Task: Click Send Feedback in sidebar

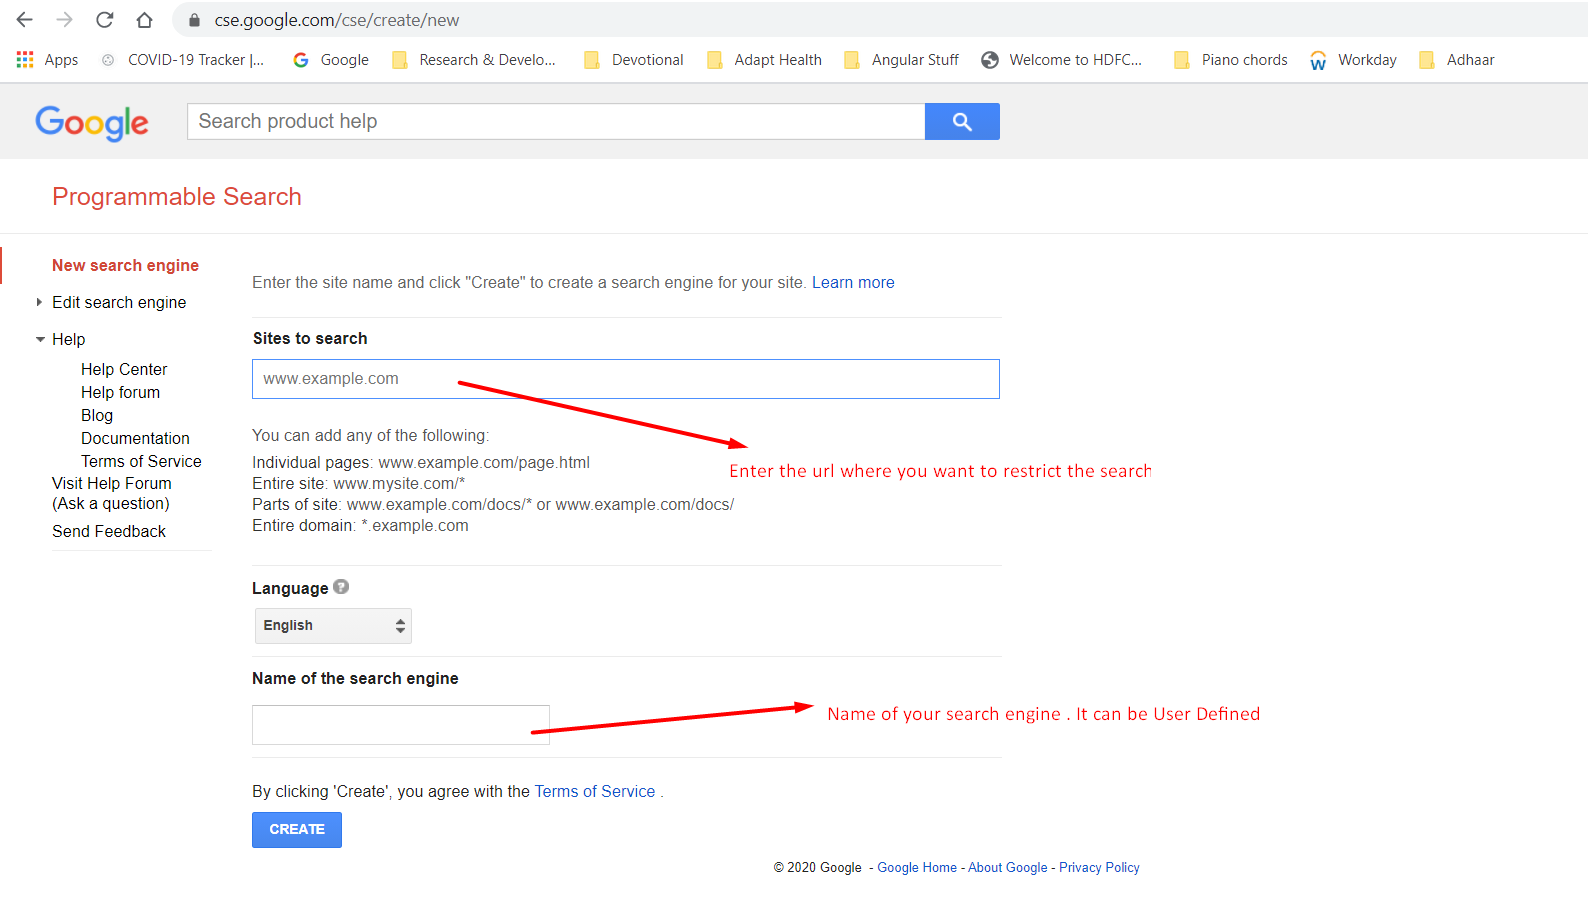Action: point(109,531)
